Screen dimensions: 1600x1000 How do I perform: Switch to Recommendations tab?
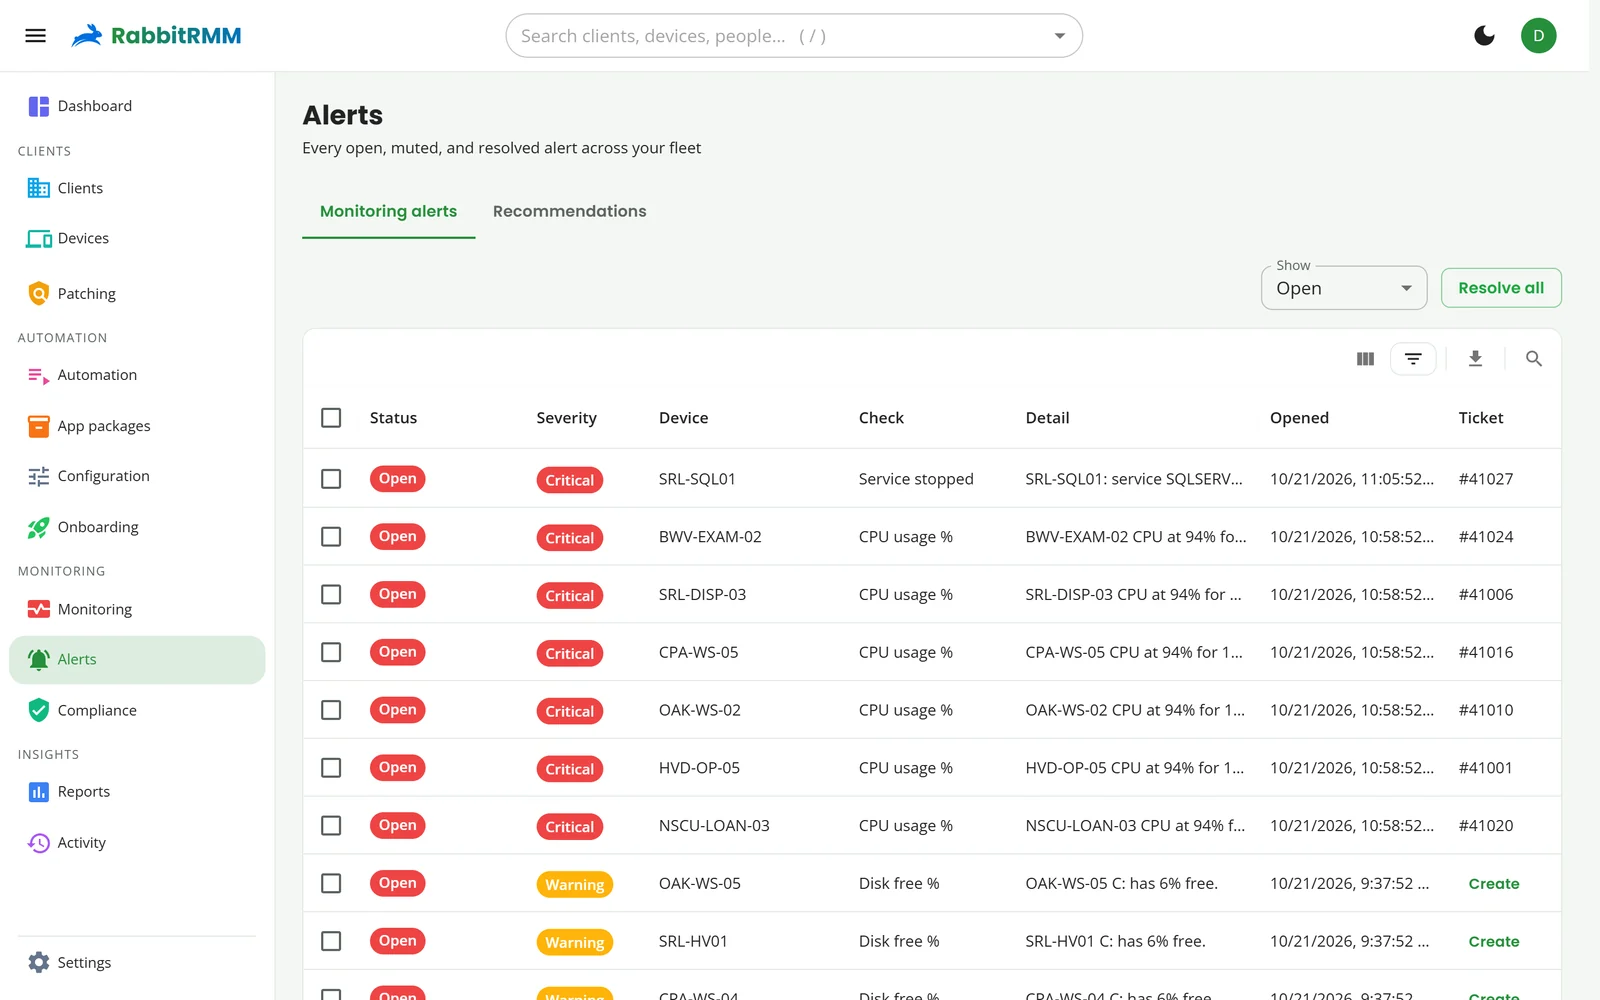pos(569,212)
